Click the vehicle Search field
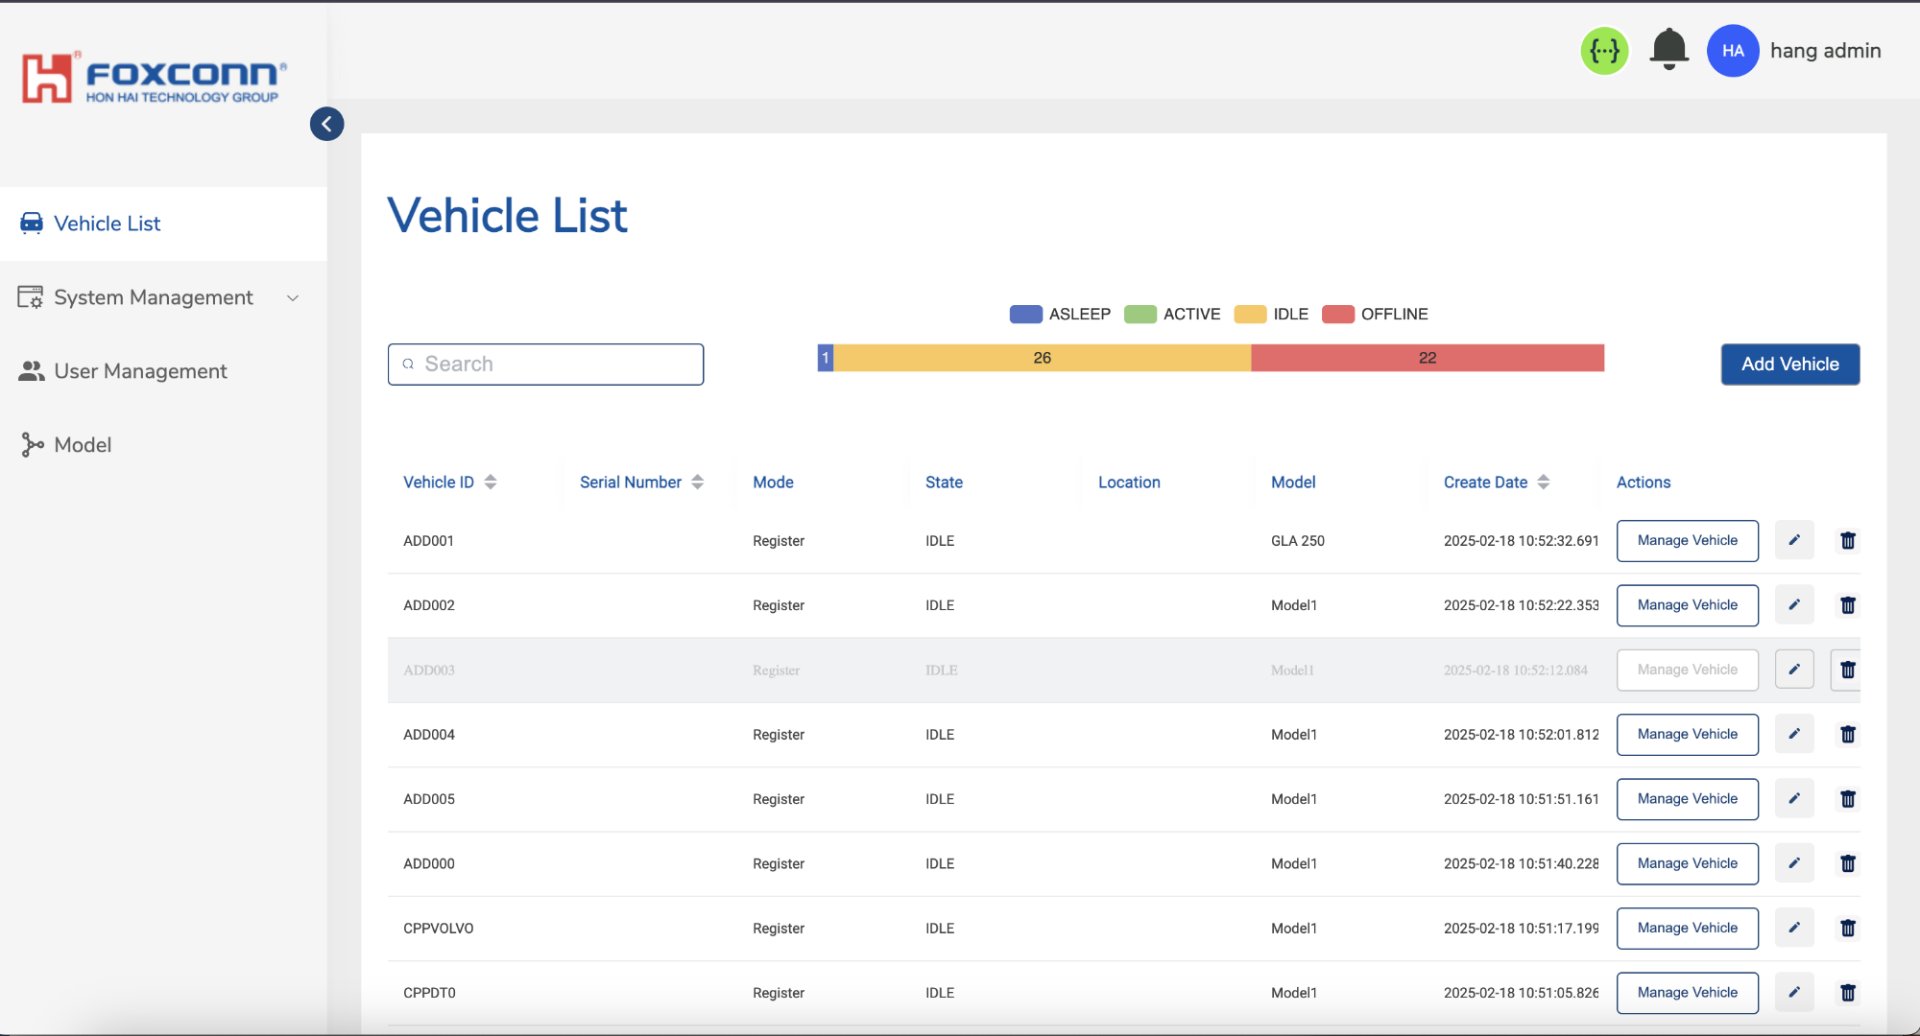 (x=546, y=365)
